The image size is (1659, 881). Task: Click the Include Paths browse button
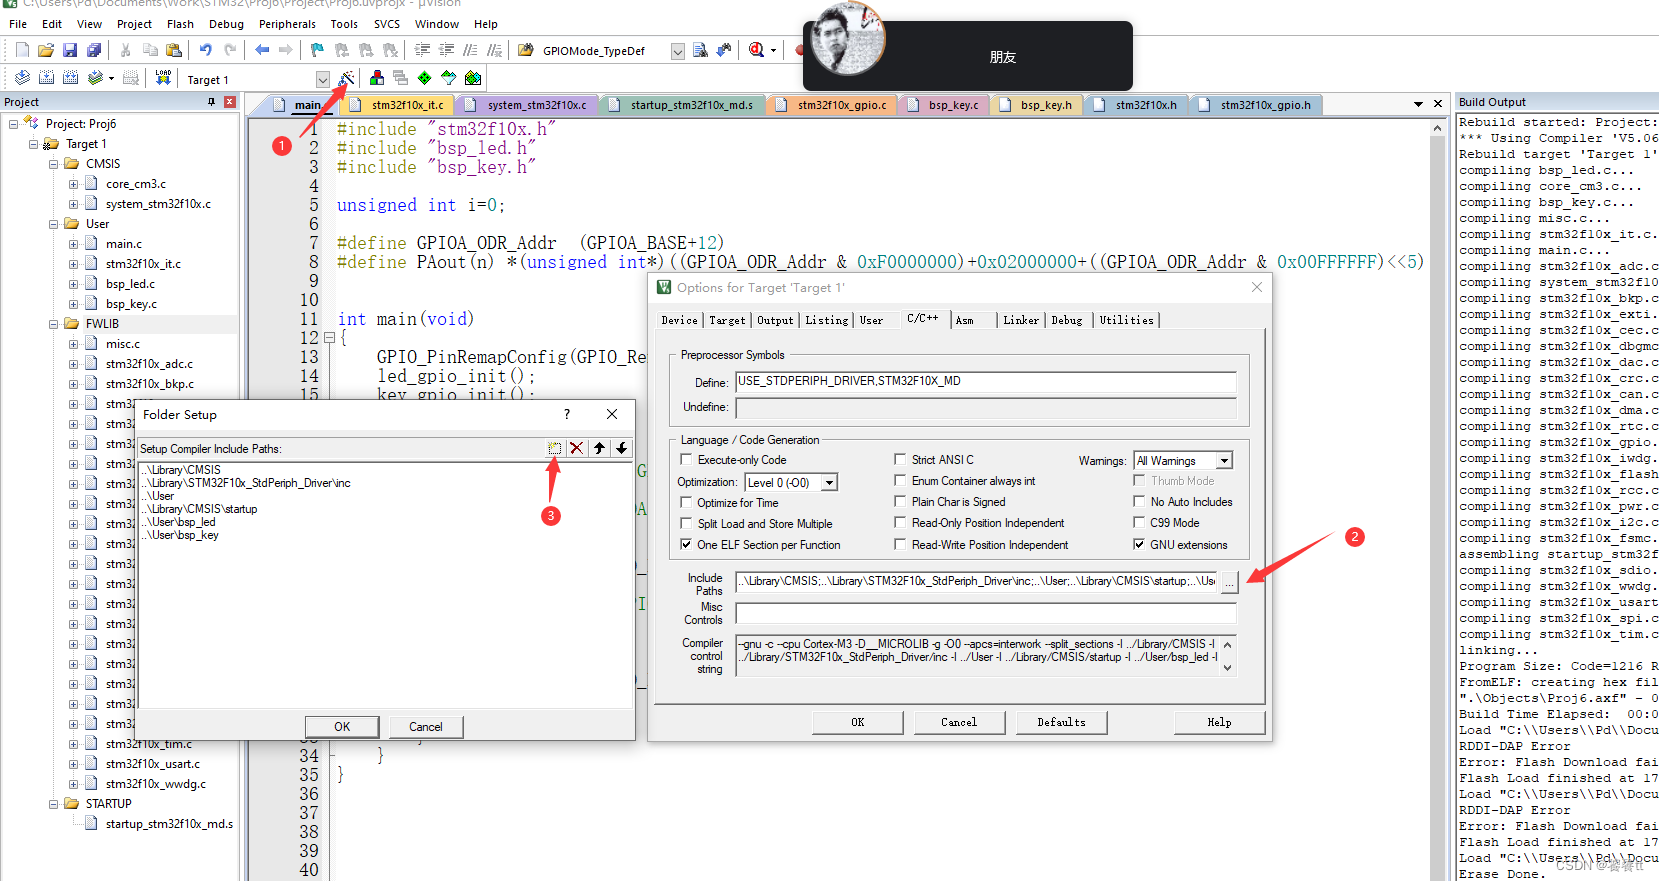point(1230,582)
